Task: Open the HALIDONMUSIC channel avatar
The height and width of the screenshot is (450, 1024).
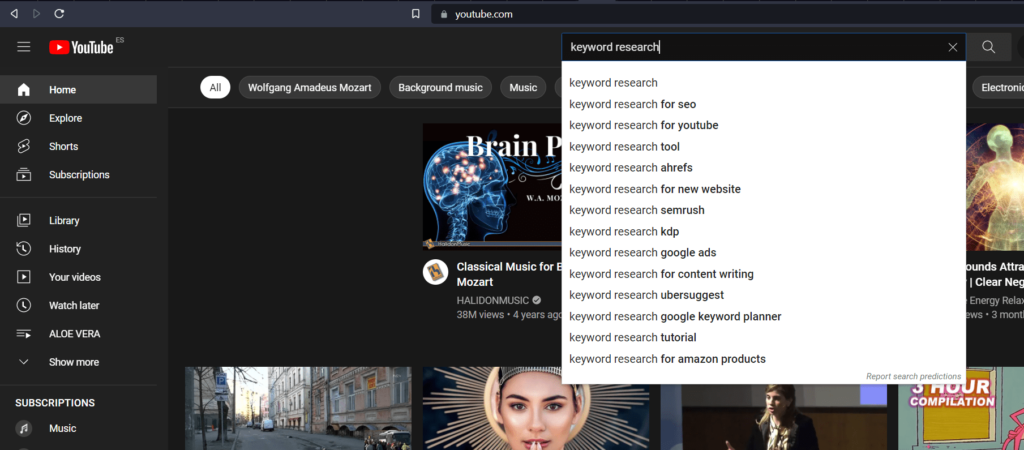Action: (436, 272)
